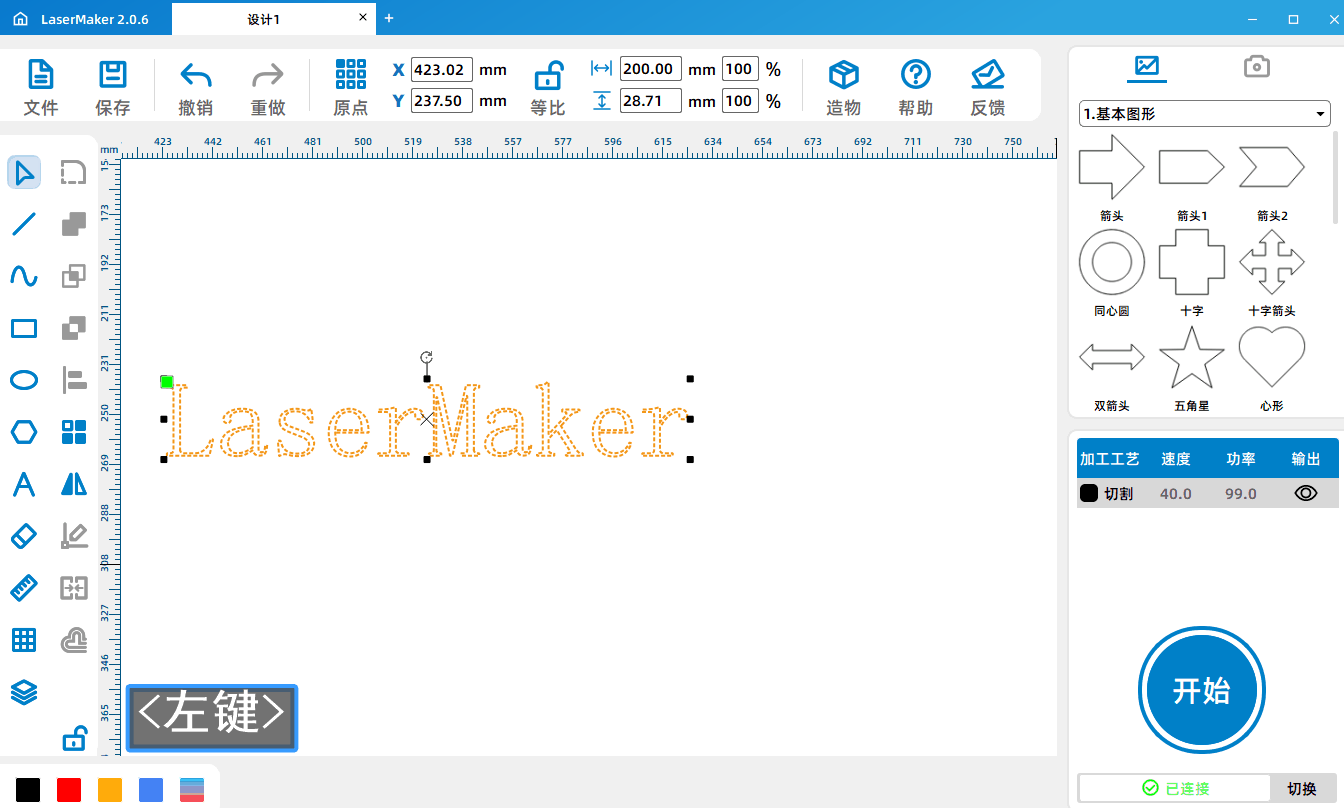Click the 切换 switch button

point(1302,788)
